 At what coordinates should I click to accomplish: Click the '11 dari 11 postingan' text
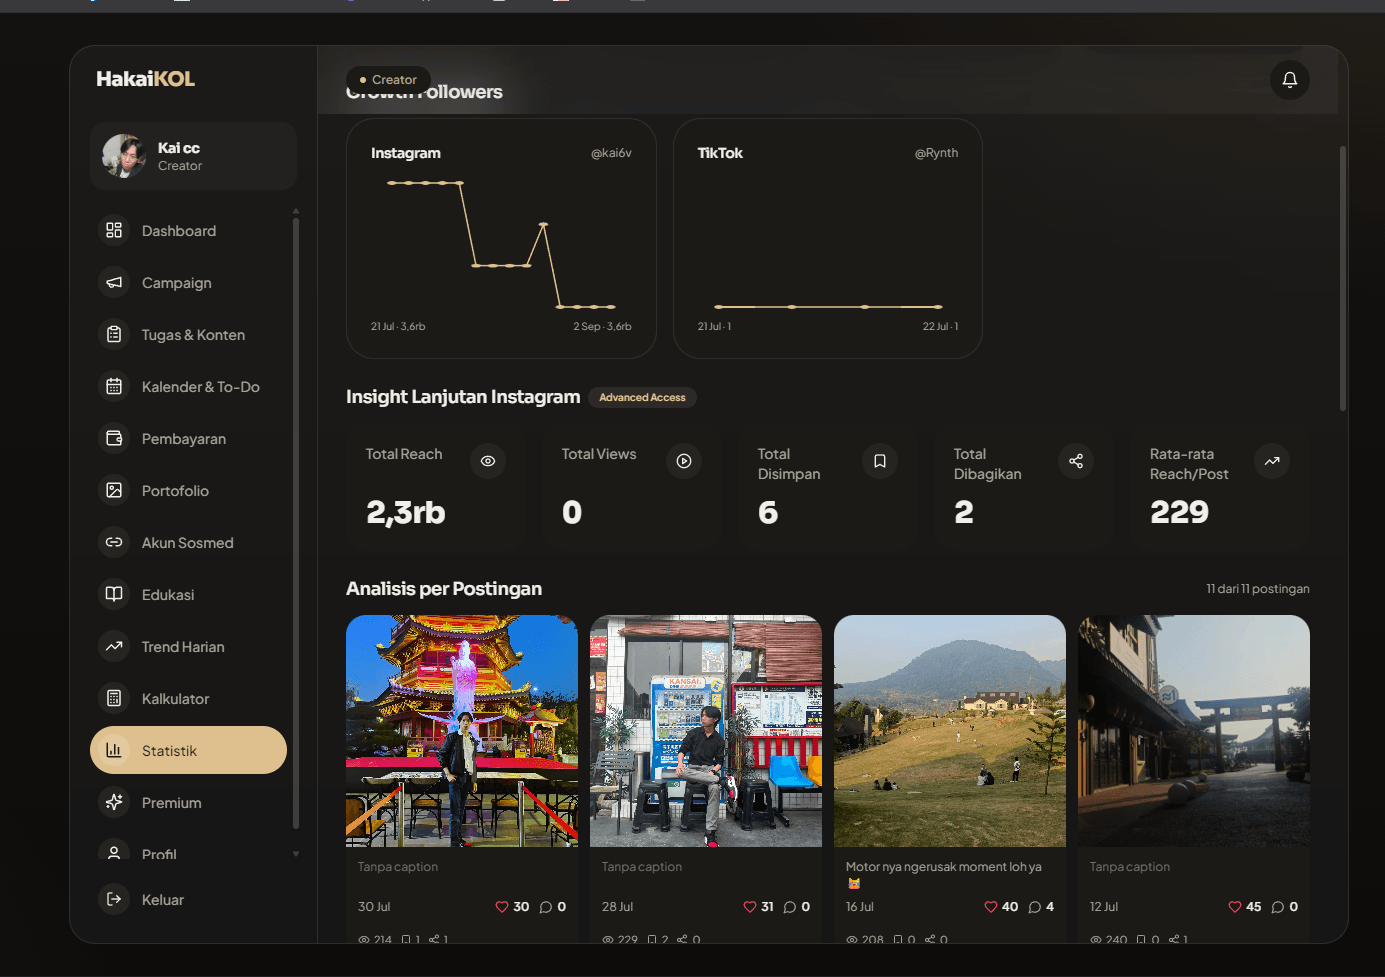[1257, 589]
